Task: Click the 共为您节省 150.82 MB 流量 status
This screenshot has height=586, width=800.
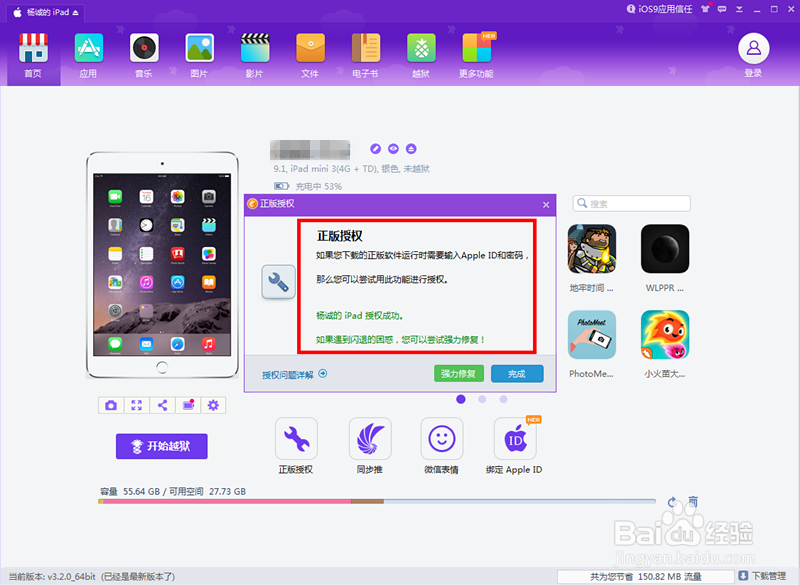Action: pos(645,576)
